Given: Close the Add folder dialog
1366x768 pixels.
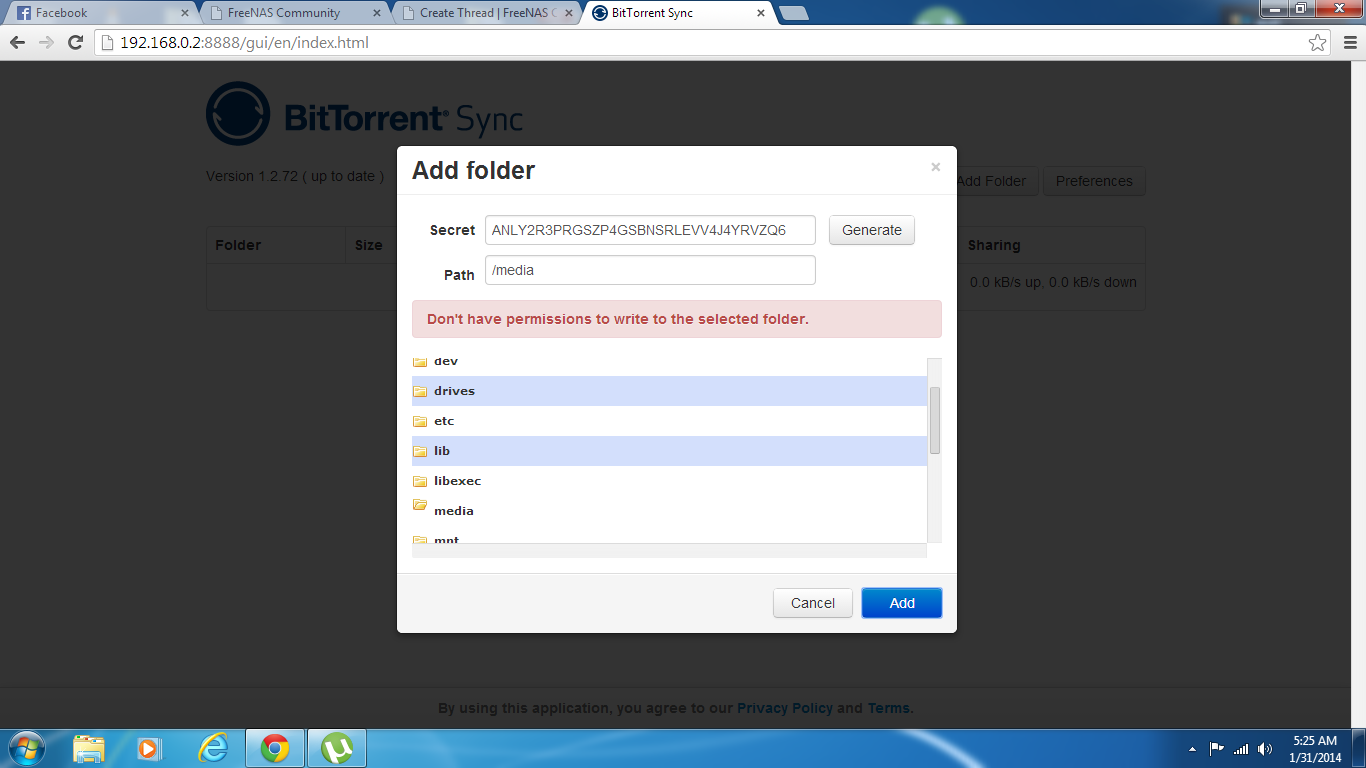Looking at the screenshot, I should [x=935, y=167].
